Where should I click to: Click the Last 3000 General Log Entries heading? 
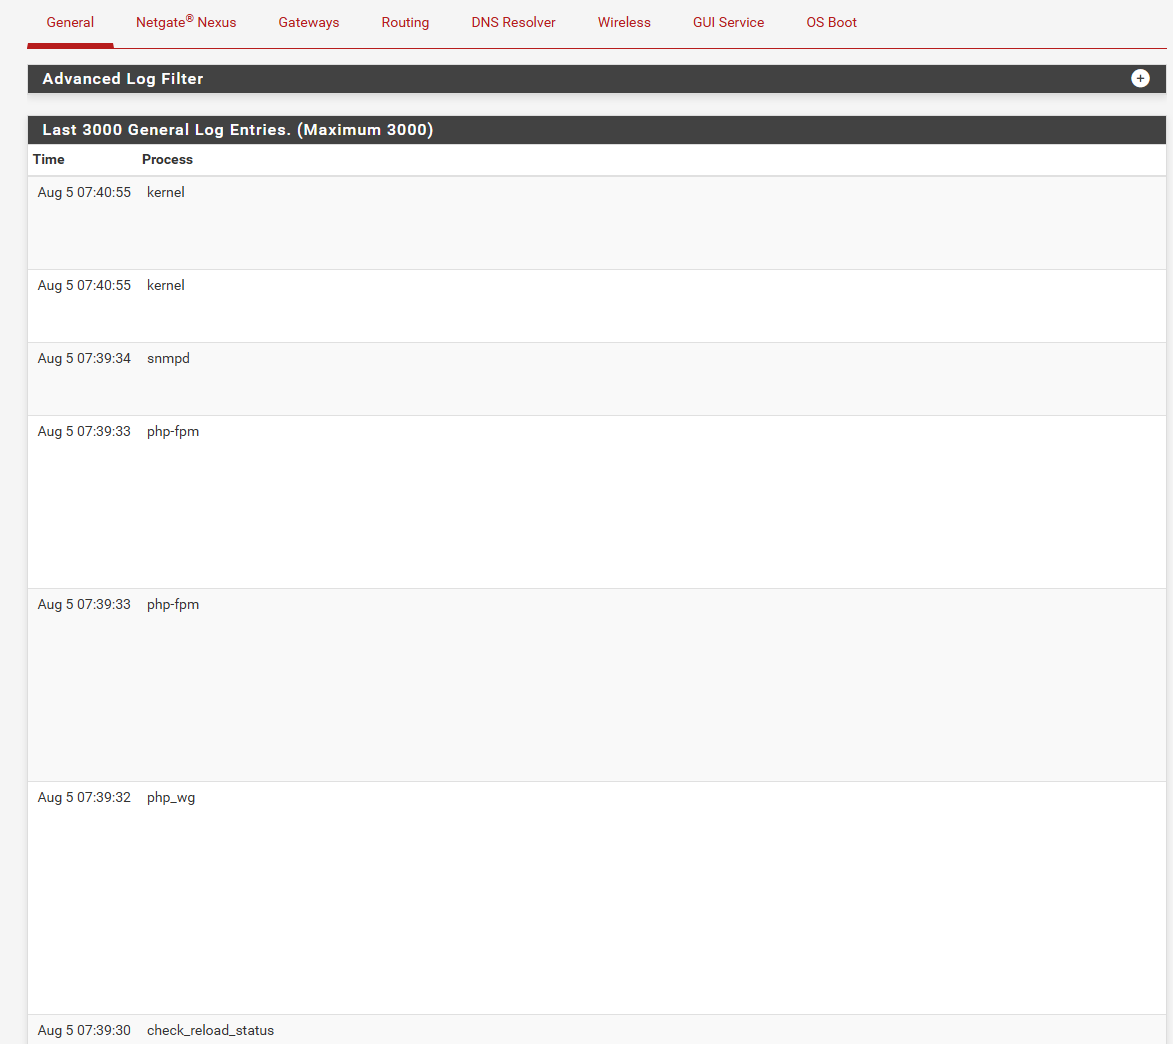click(238, 130)
